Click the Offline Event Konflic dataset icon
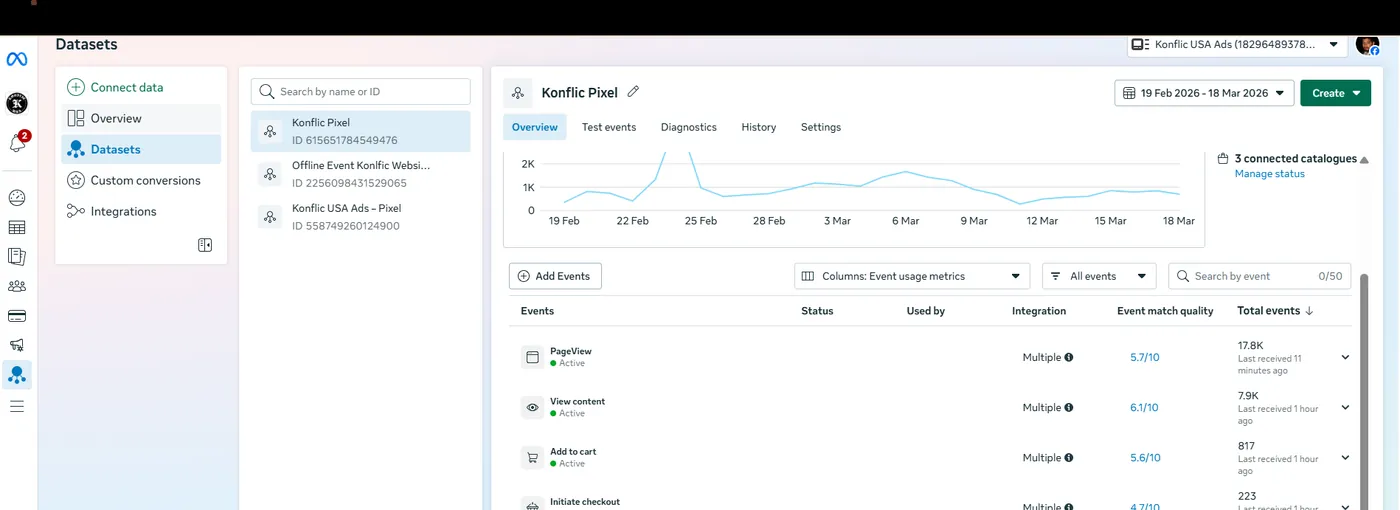 pos(269,174)
